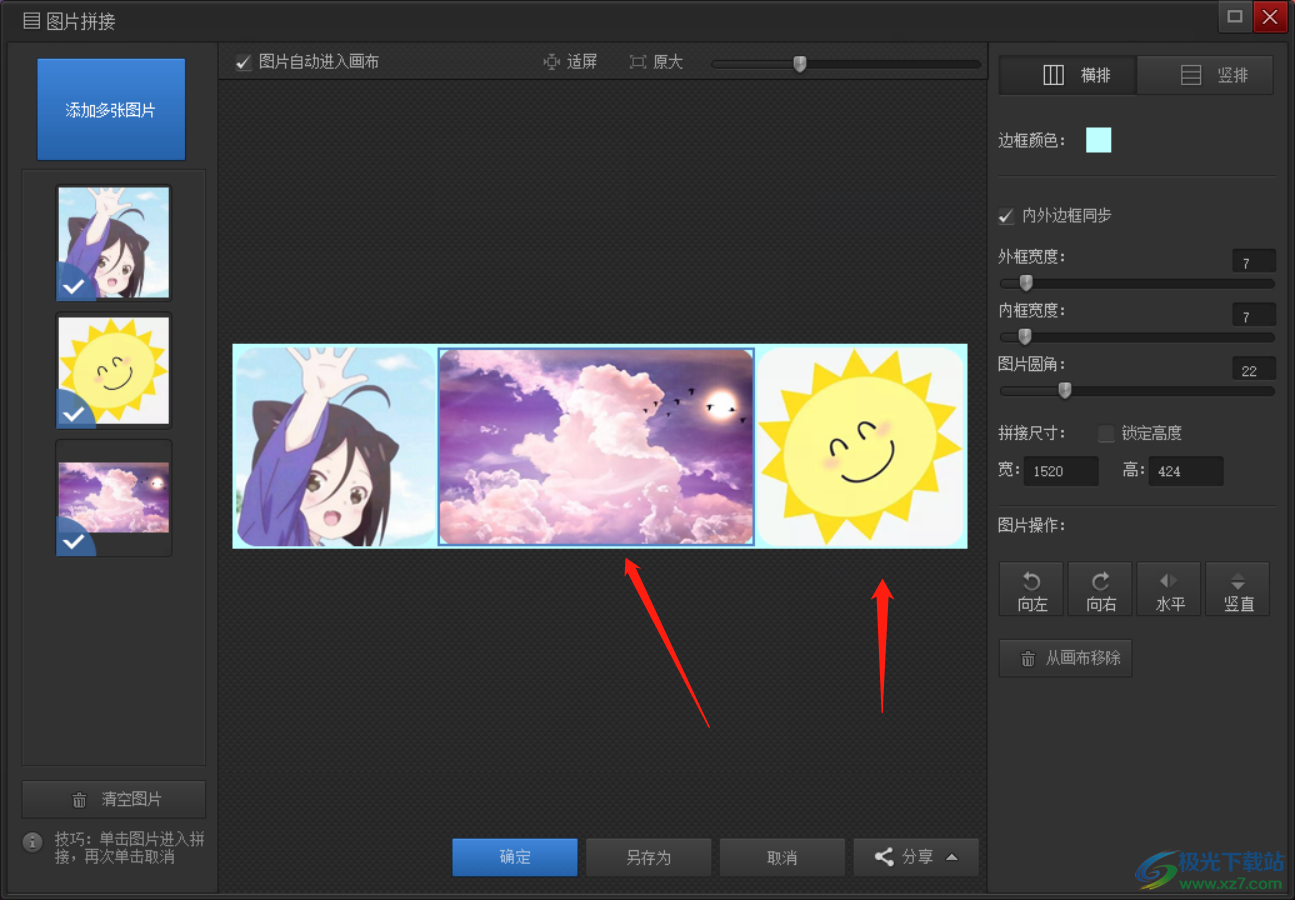Open the 边框颜色 color swatch
Screen dimensions: 1295x900
(1098, 140)
